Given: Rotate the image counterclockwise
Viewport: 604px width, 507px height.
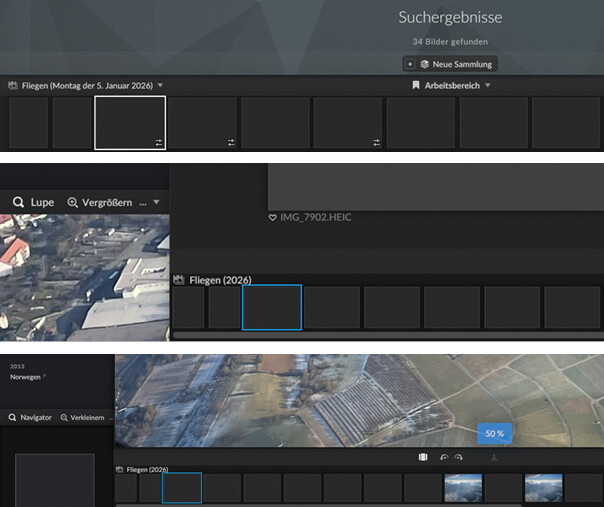Looking at the screenshot, I should [444, 457].
